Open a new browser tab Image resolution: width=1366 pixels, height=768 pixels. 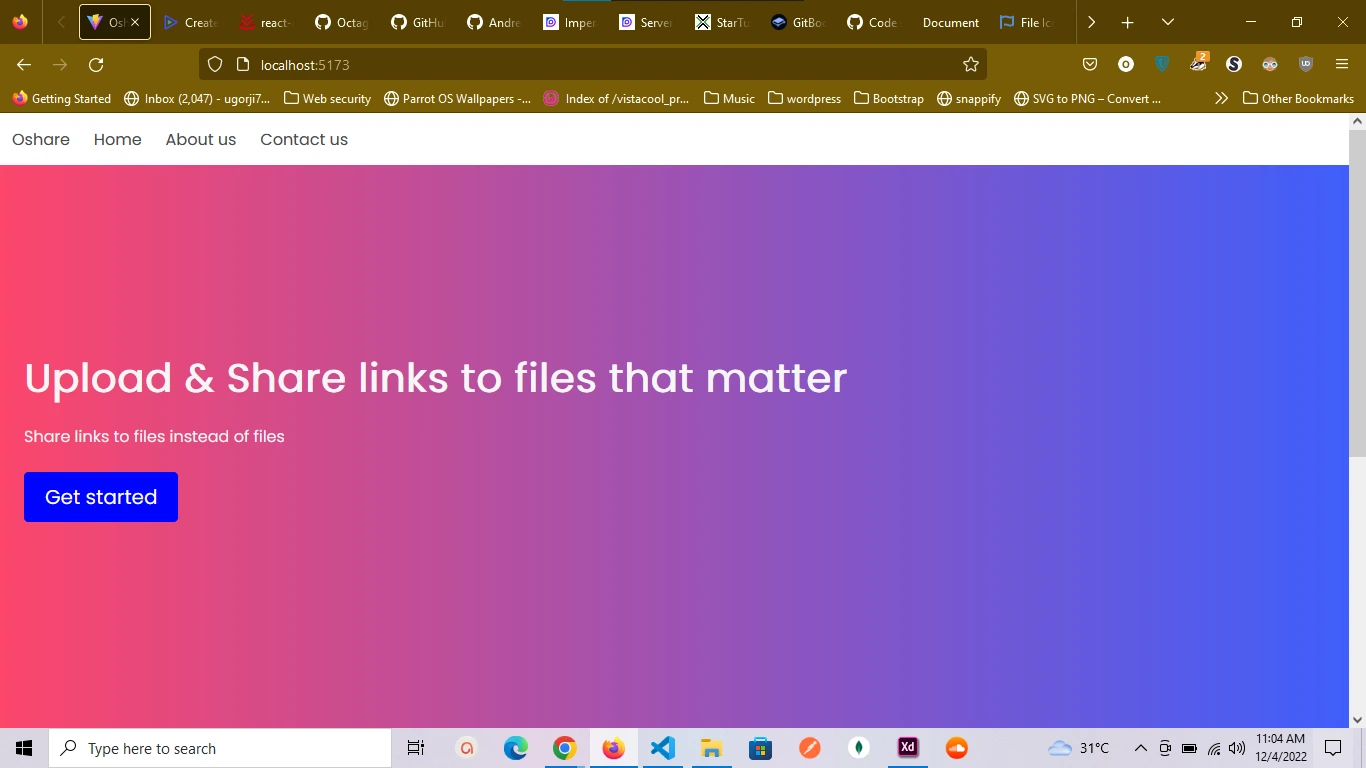pos(1127,22)
